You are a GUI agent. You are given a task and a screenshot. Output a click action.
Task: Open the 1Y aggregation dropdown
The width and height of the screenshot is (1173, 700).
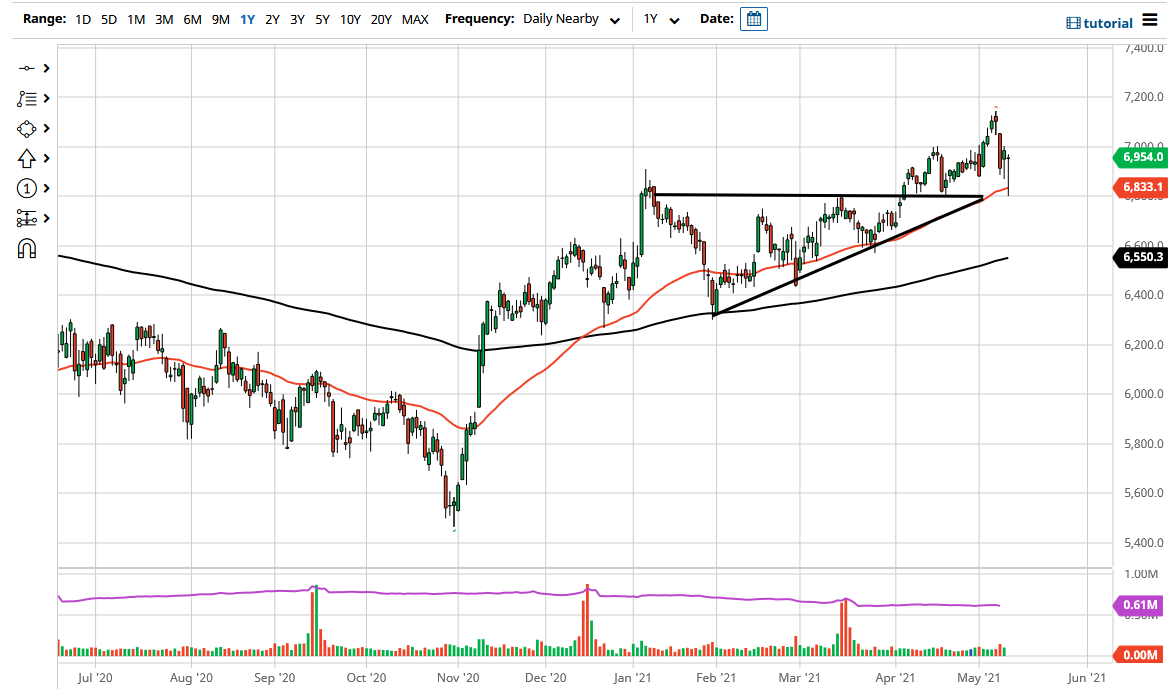click(x=660, y=18)
